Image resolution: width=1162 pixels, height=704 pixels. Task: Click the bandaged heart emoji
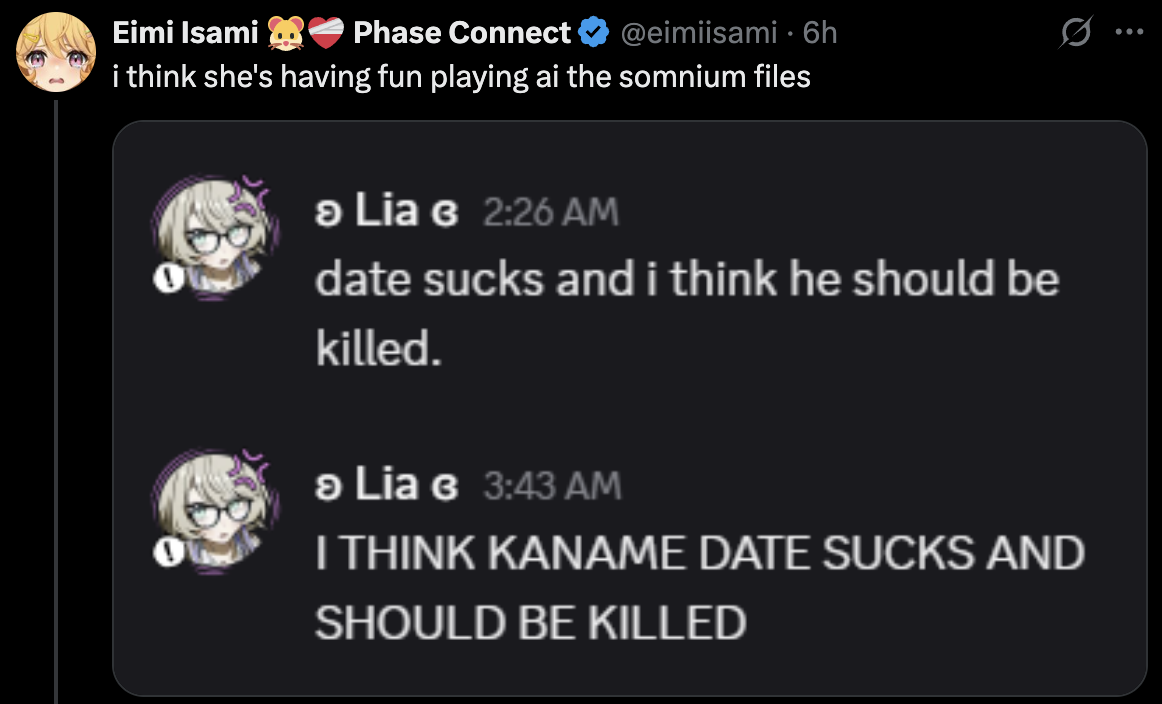[324, 33]
